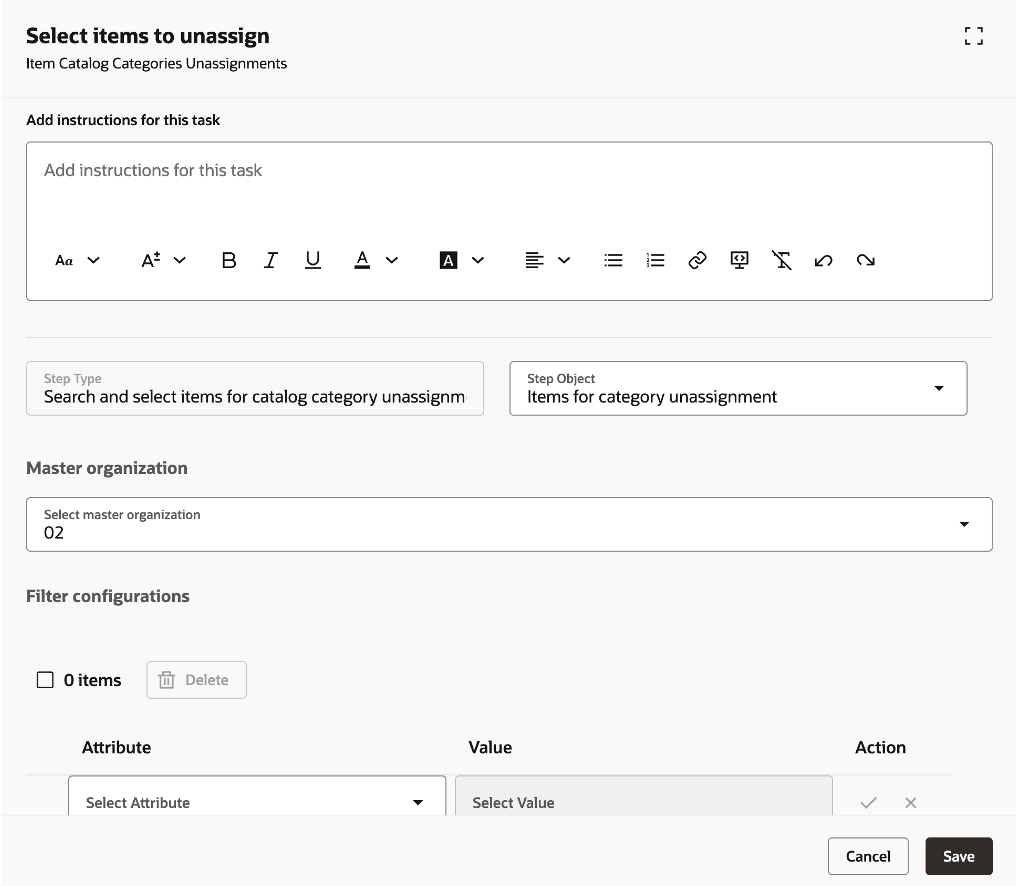
Task: Open the text alignment options
Action: click(x=563, y=260)
